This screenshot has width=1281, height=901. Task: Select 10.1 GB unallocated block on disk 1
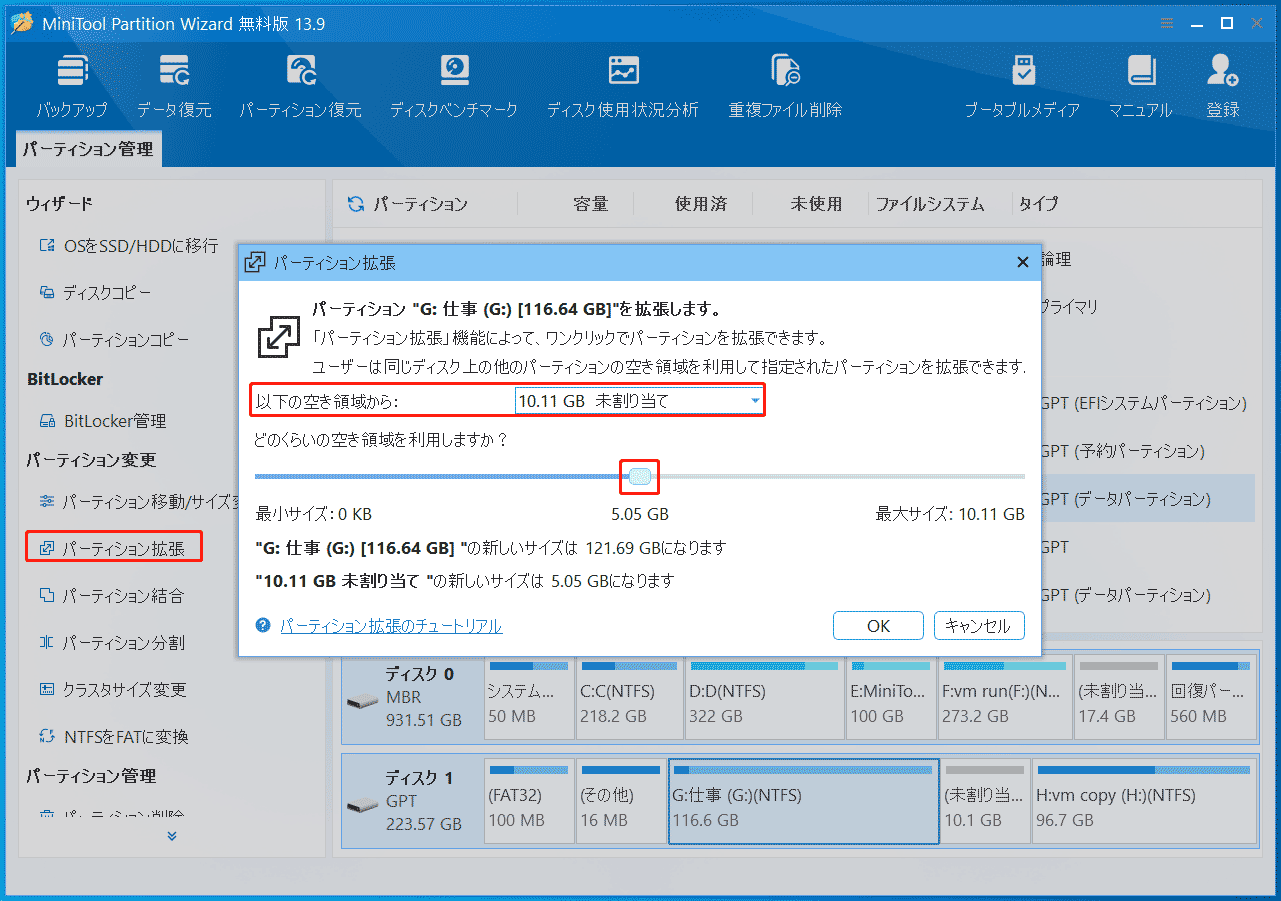[x=985, y=801]
